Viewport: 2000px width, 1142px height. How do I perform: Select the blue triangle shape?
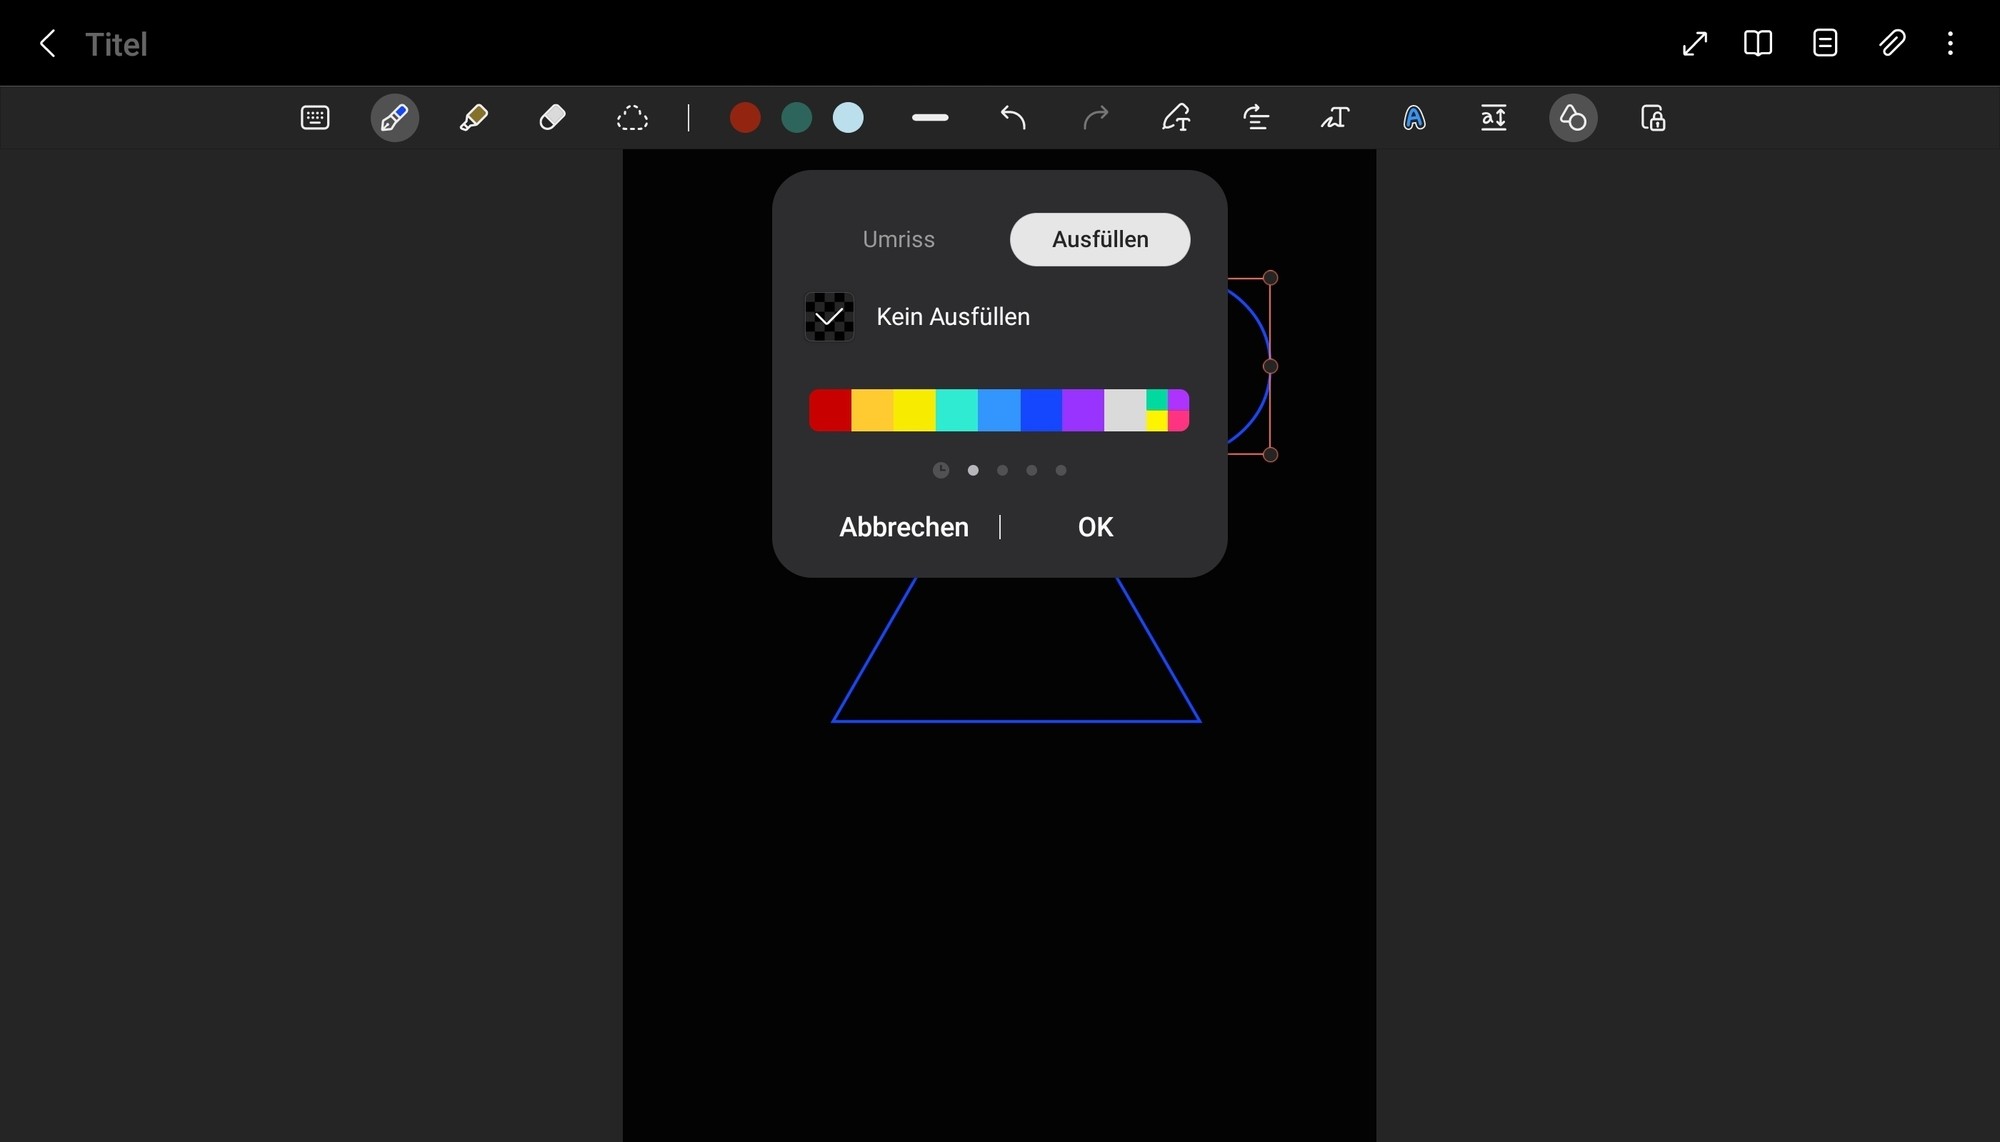[1016, 650]
